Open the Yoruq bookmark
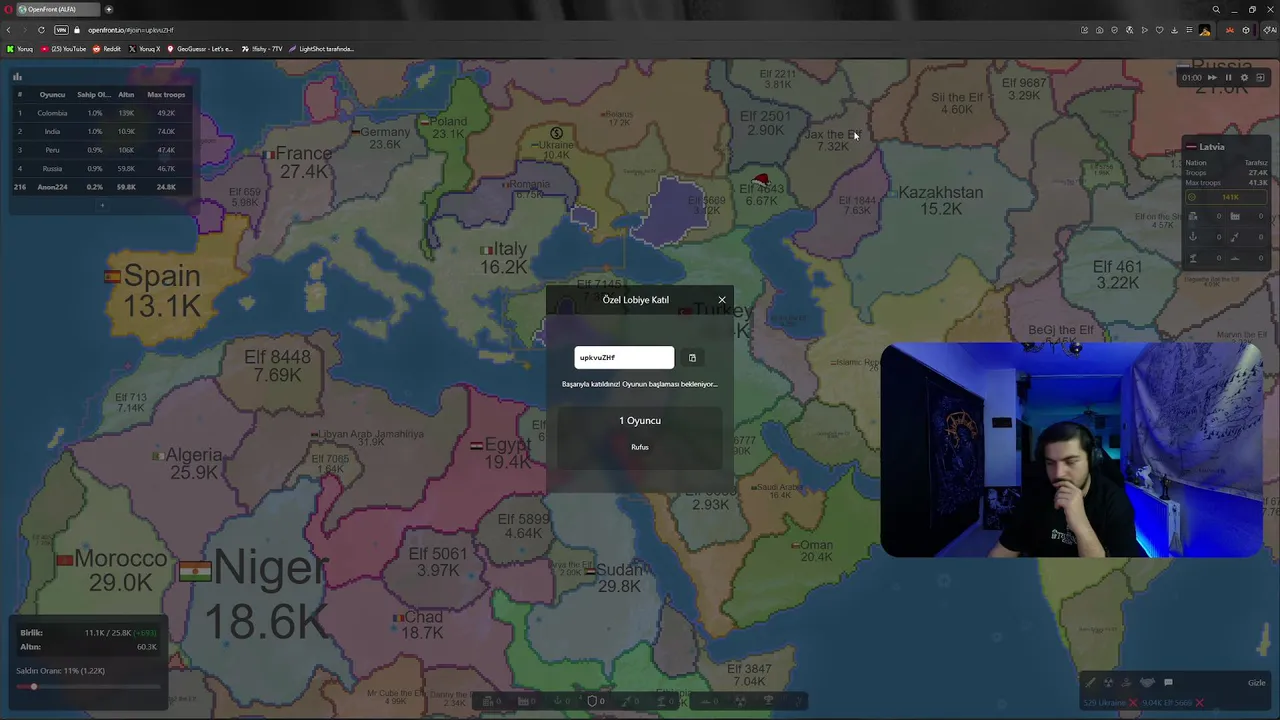1280x720 pixels. pyautogui.click(x=20, y=49)
